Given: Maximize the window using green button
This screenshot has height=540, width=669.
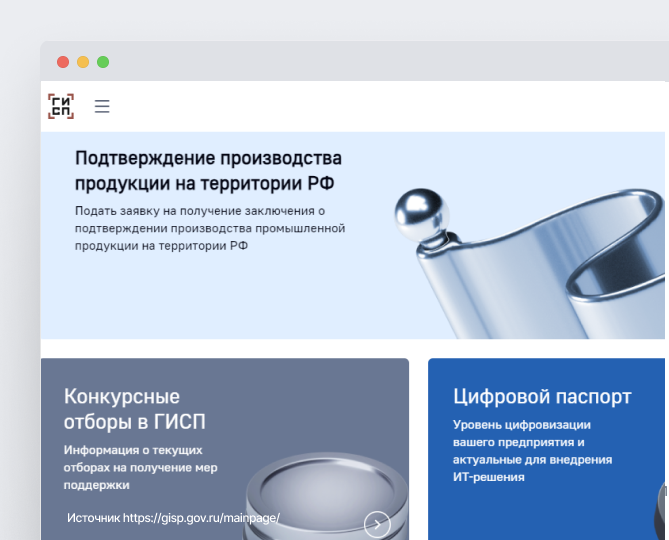Looking at the screenshot, I should coord(103,62).
